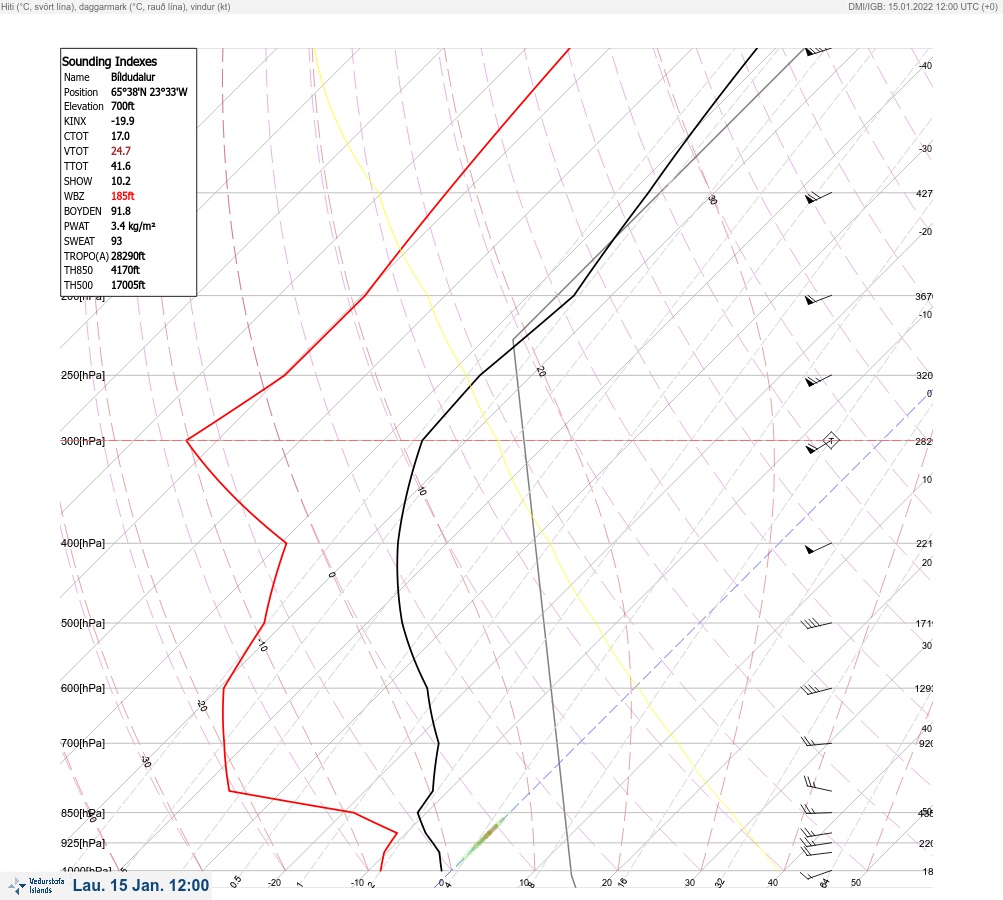The width and height of the screenshot is (1003, 900).
Task: Click the mixing ratio label 16
Action: pos(622,882)
